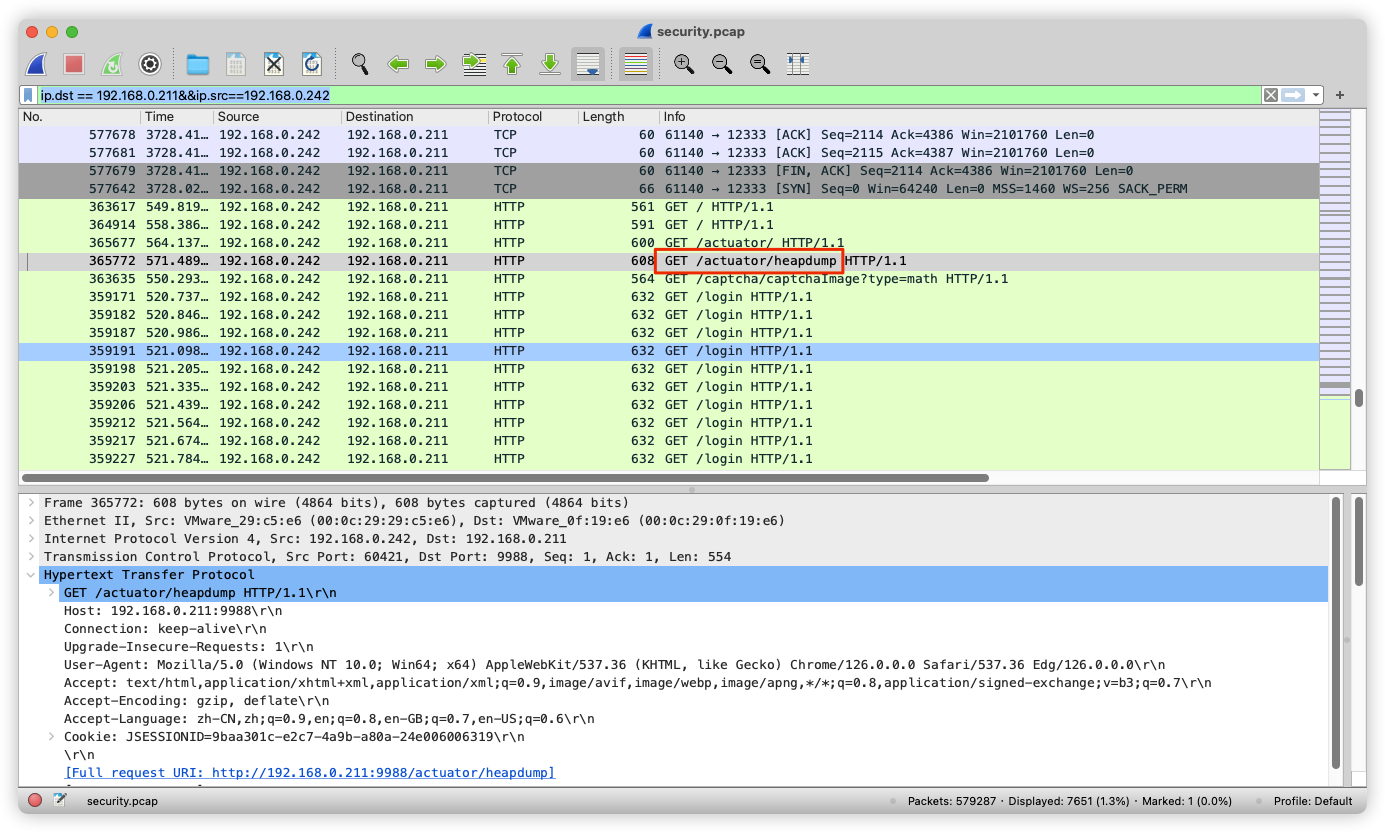
Task: Click the packet list horizontal scrollbar
Action: coord(505,478)
